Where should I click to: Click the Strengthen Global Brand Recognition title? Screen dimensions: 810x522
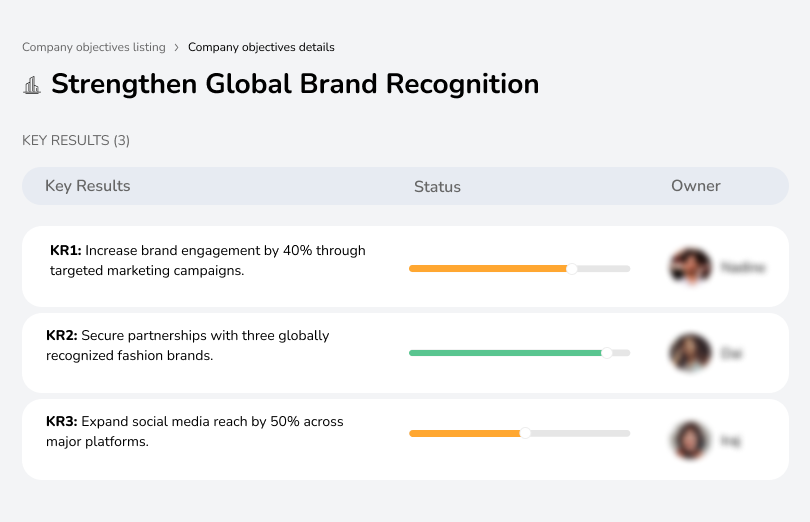[294, 84]
